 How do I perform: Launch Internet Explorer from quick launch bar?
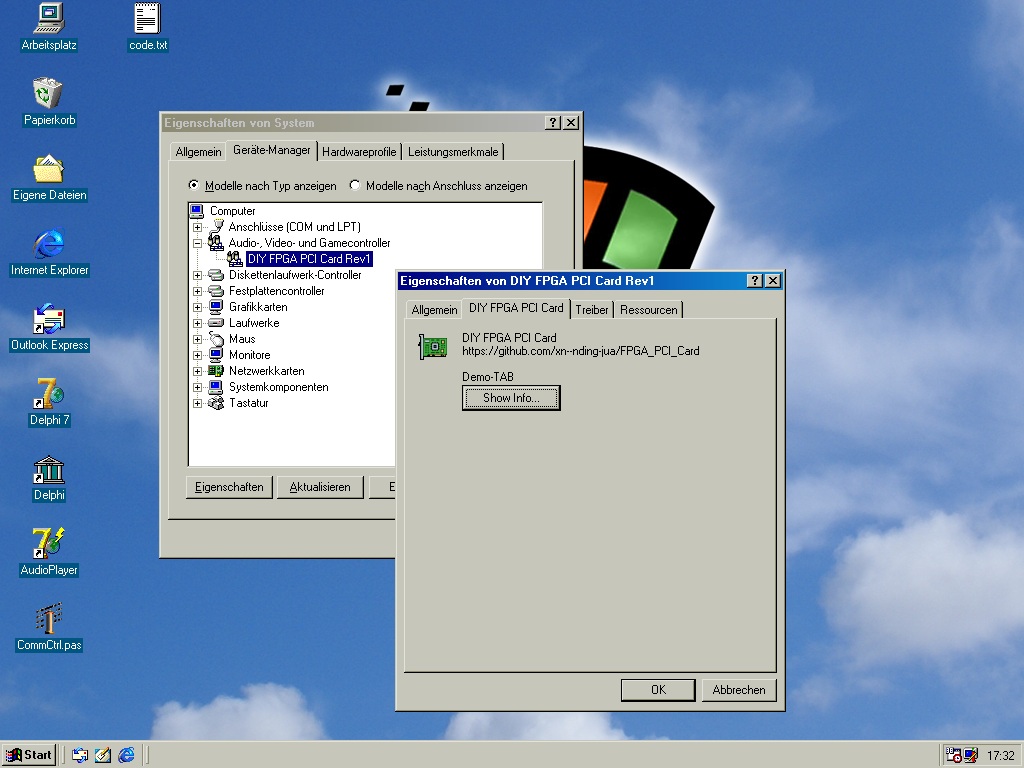[127, 755]
